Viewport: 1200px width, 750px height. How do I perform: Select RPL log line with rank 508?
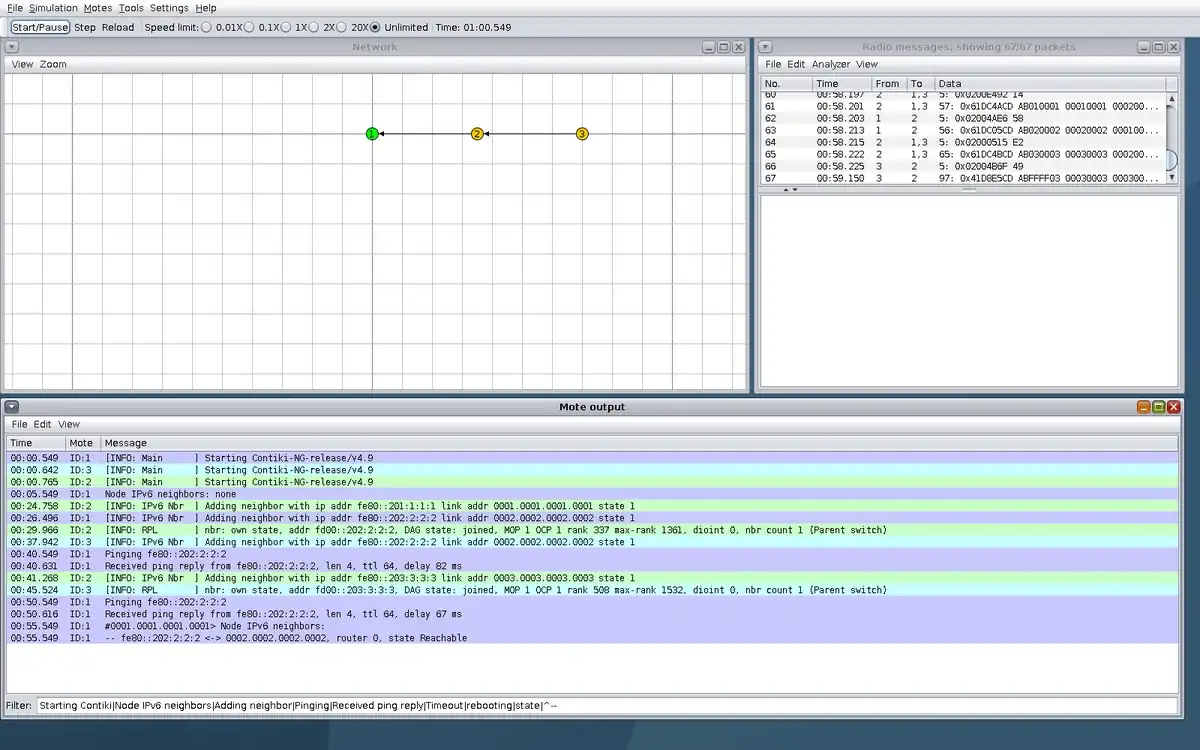(593, 590)
